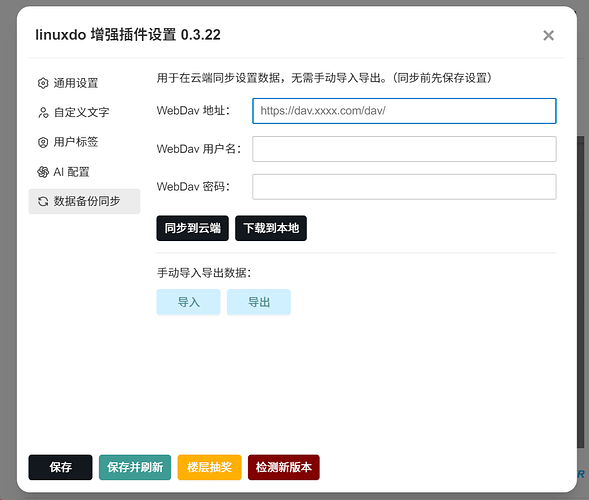Viewport: 589px width, 500px height.
Task: Click the 下载到本地 button
Action: click(271, 228)
